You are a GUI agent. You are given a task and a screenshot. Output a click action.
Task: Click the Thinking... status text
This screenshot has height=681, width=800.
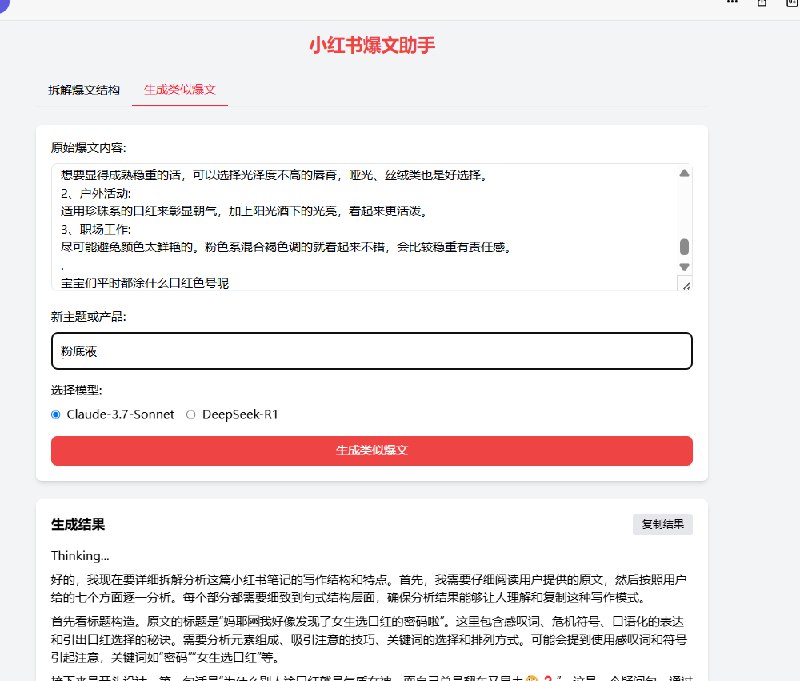click(80, 556)
